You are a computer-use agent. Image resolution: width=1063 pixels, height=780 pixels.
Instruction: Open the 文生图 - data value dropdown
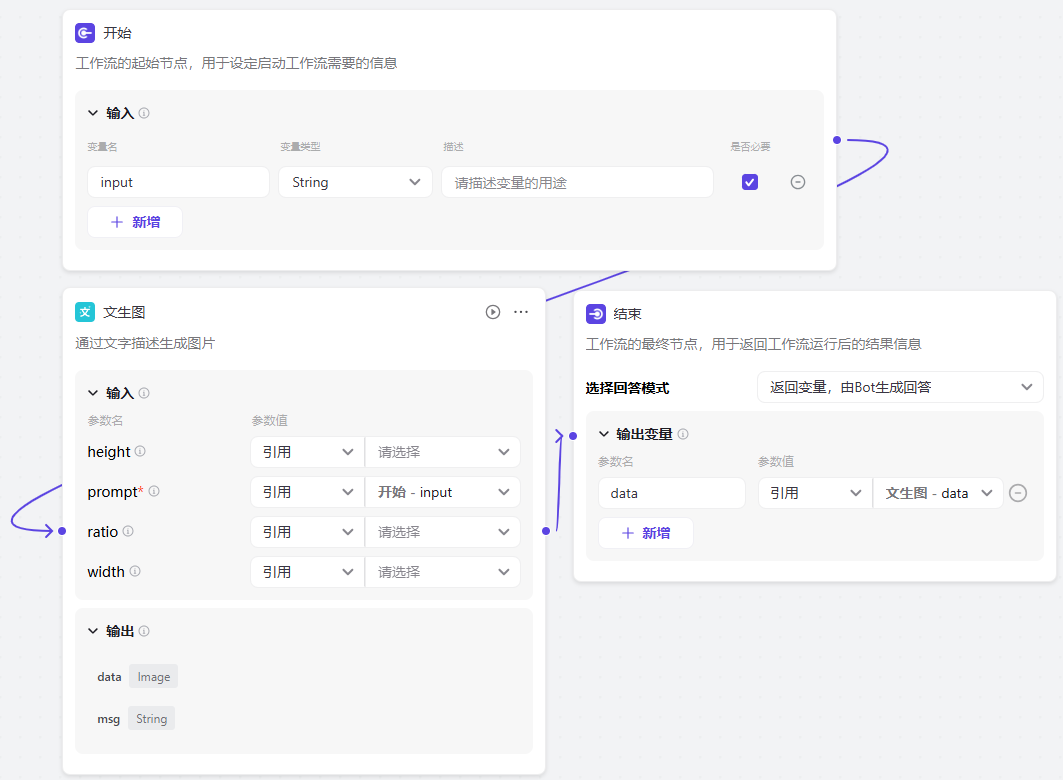937,492
